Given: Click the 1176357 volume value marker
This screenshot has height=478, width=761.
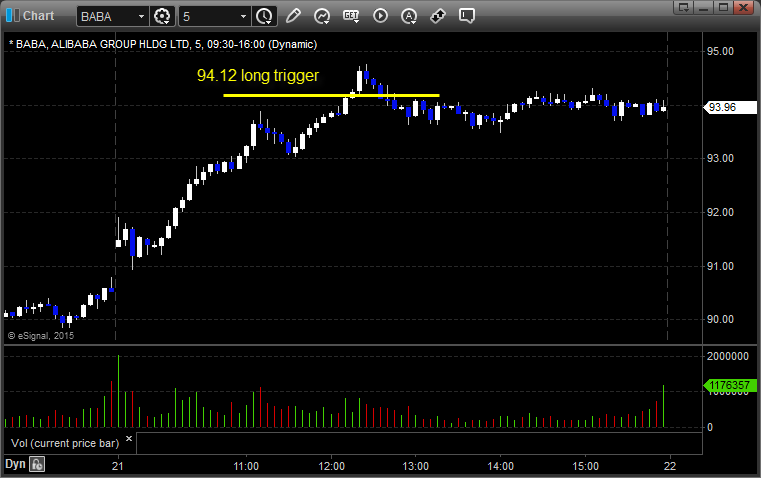Looking at the screenshot, I should coord(730,385).
